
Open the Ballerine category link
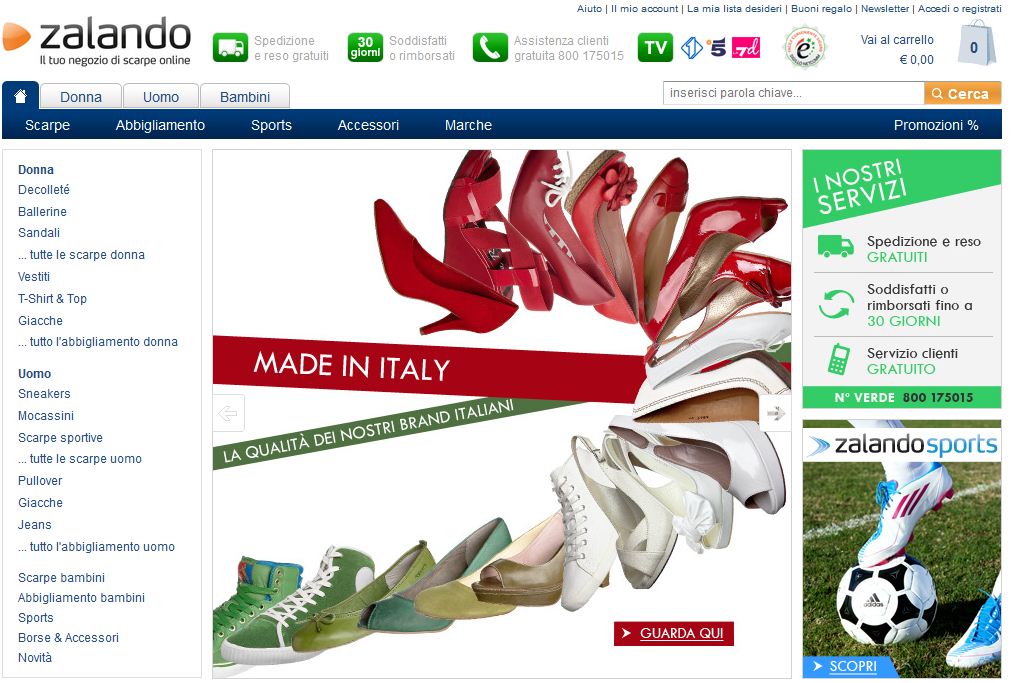point(43,212)
